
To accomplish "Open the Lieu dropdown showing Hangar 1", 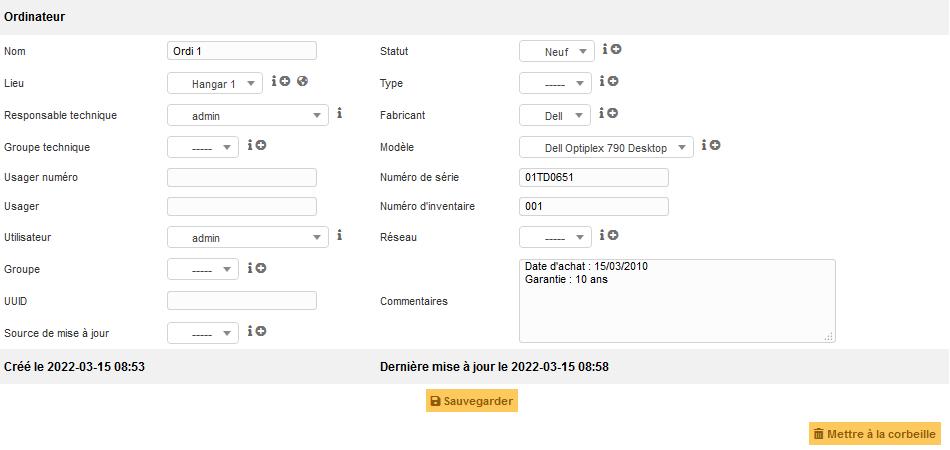I will (x=215, y=84).
